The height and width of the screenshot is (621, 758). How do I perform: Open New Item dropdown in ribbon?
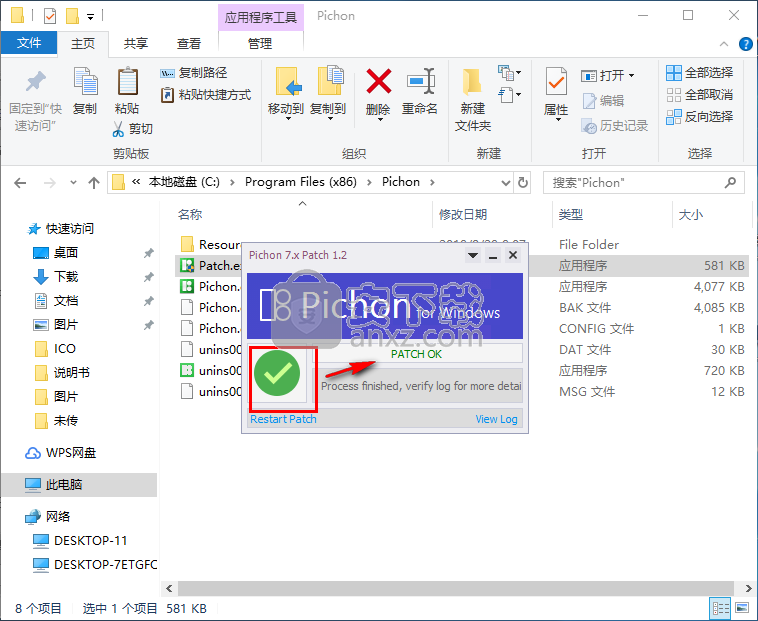[510, 73]
